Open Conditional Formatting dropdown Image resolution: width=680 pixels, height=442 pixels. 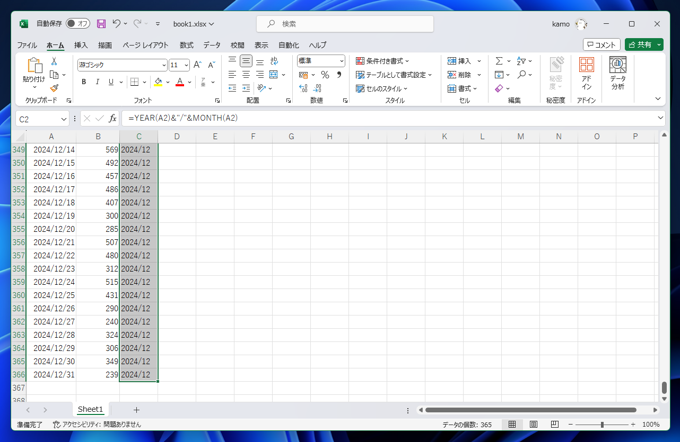[x=382, y=61]
